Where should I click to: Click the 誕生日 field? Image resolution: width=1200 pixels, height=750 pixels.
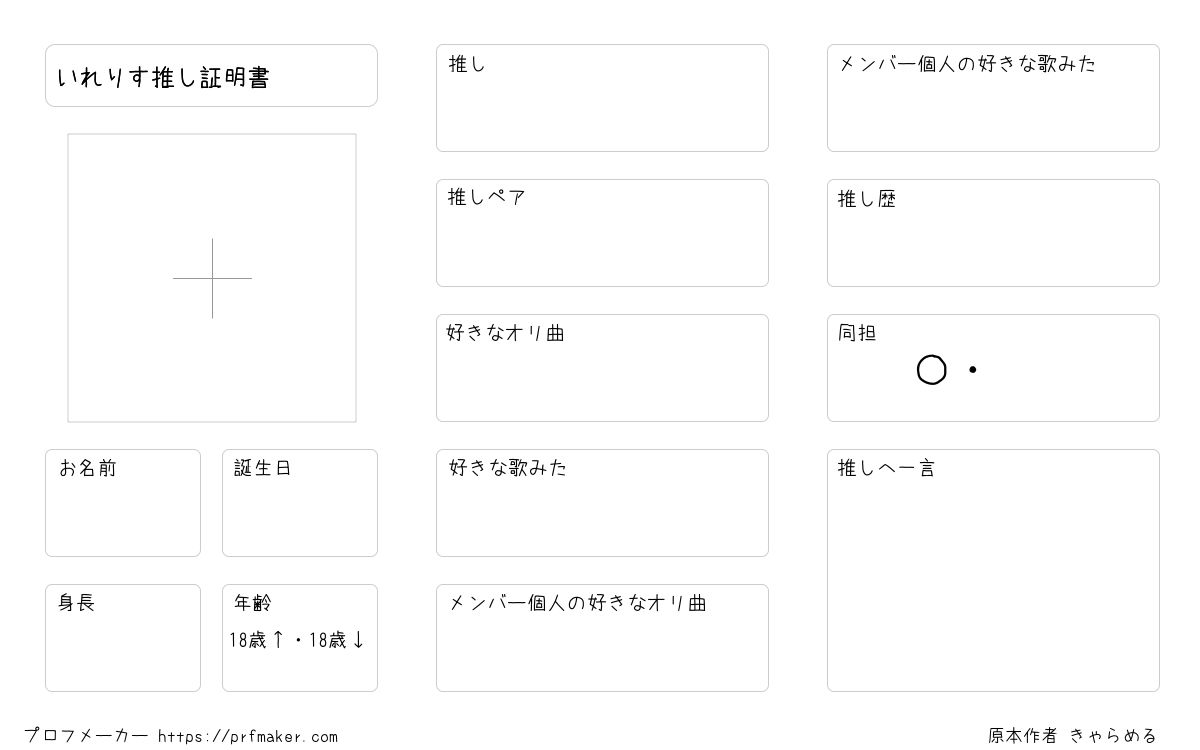300,503
